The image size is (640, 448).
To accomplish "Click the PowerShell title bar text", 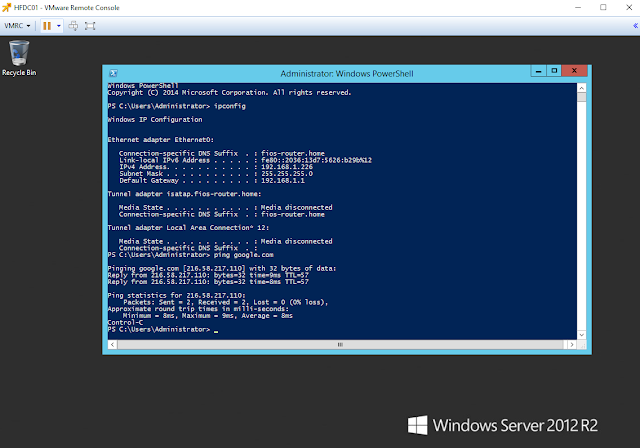I will (x=347, y=74).
